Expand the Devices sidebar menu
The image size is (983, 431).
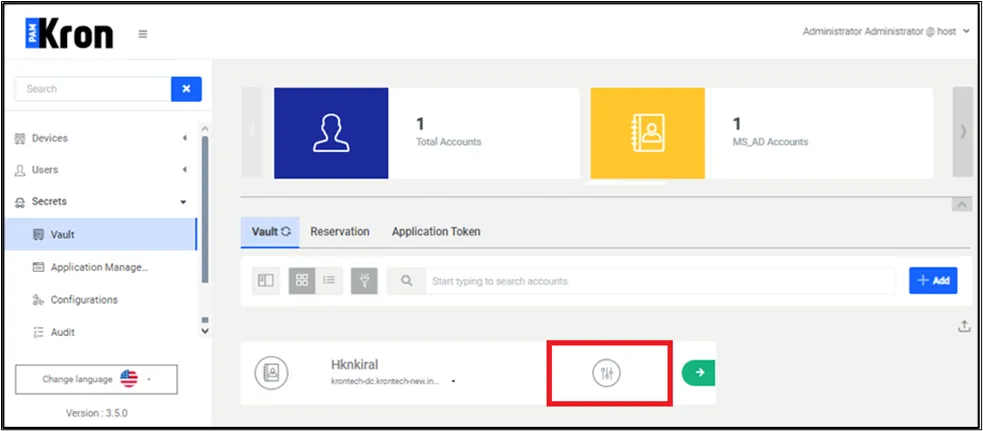click(x=100, y=138)
